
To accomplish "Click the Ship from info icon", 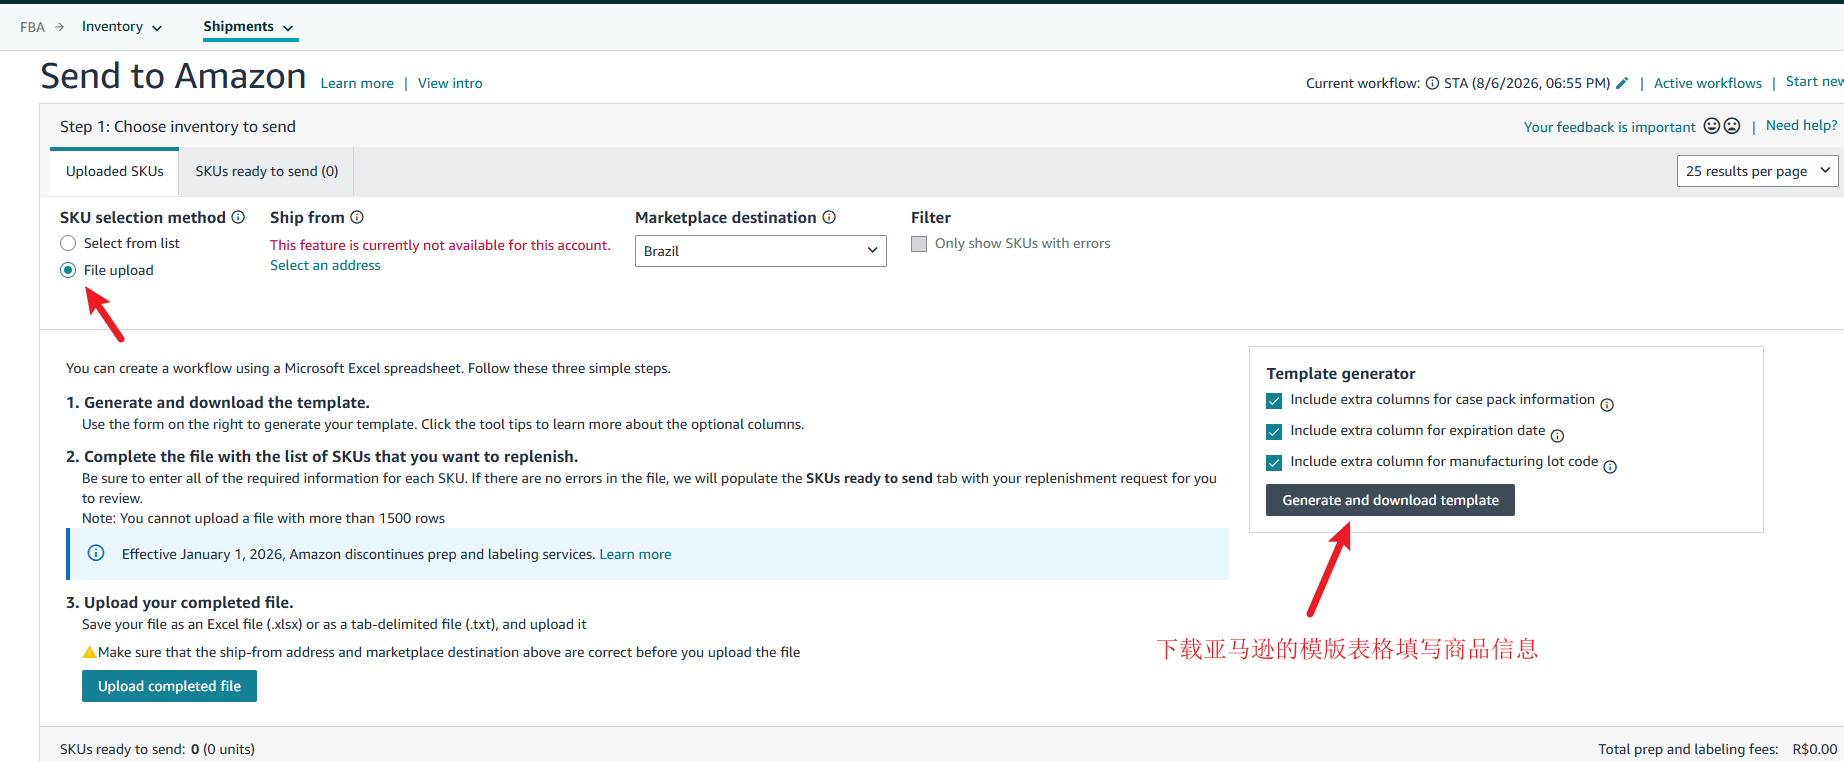I will pyautogui.click(x=357, y=217).
